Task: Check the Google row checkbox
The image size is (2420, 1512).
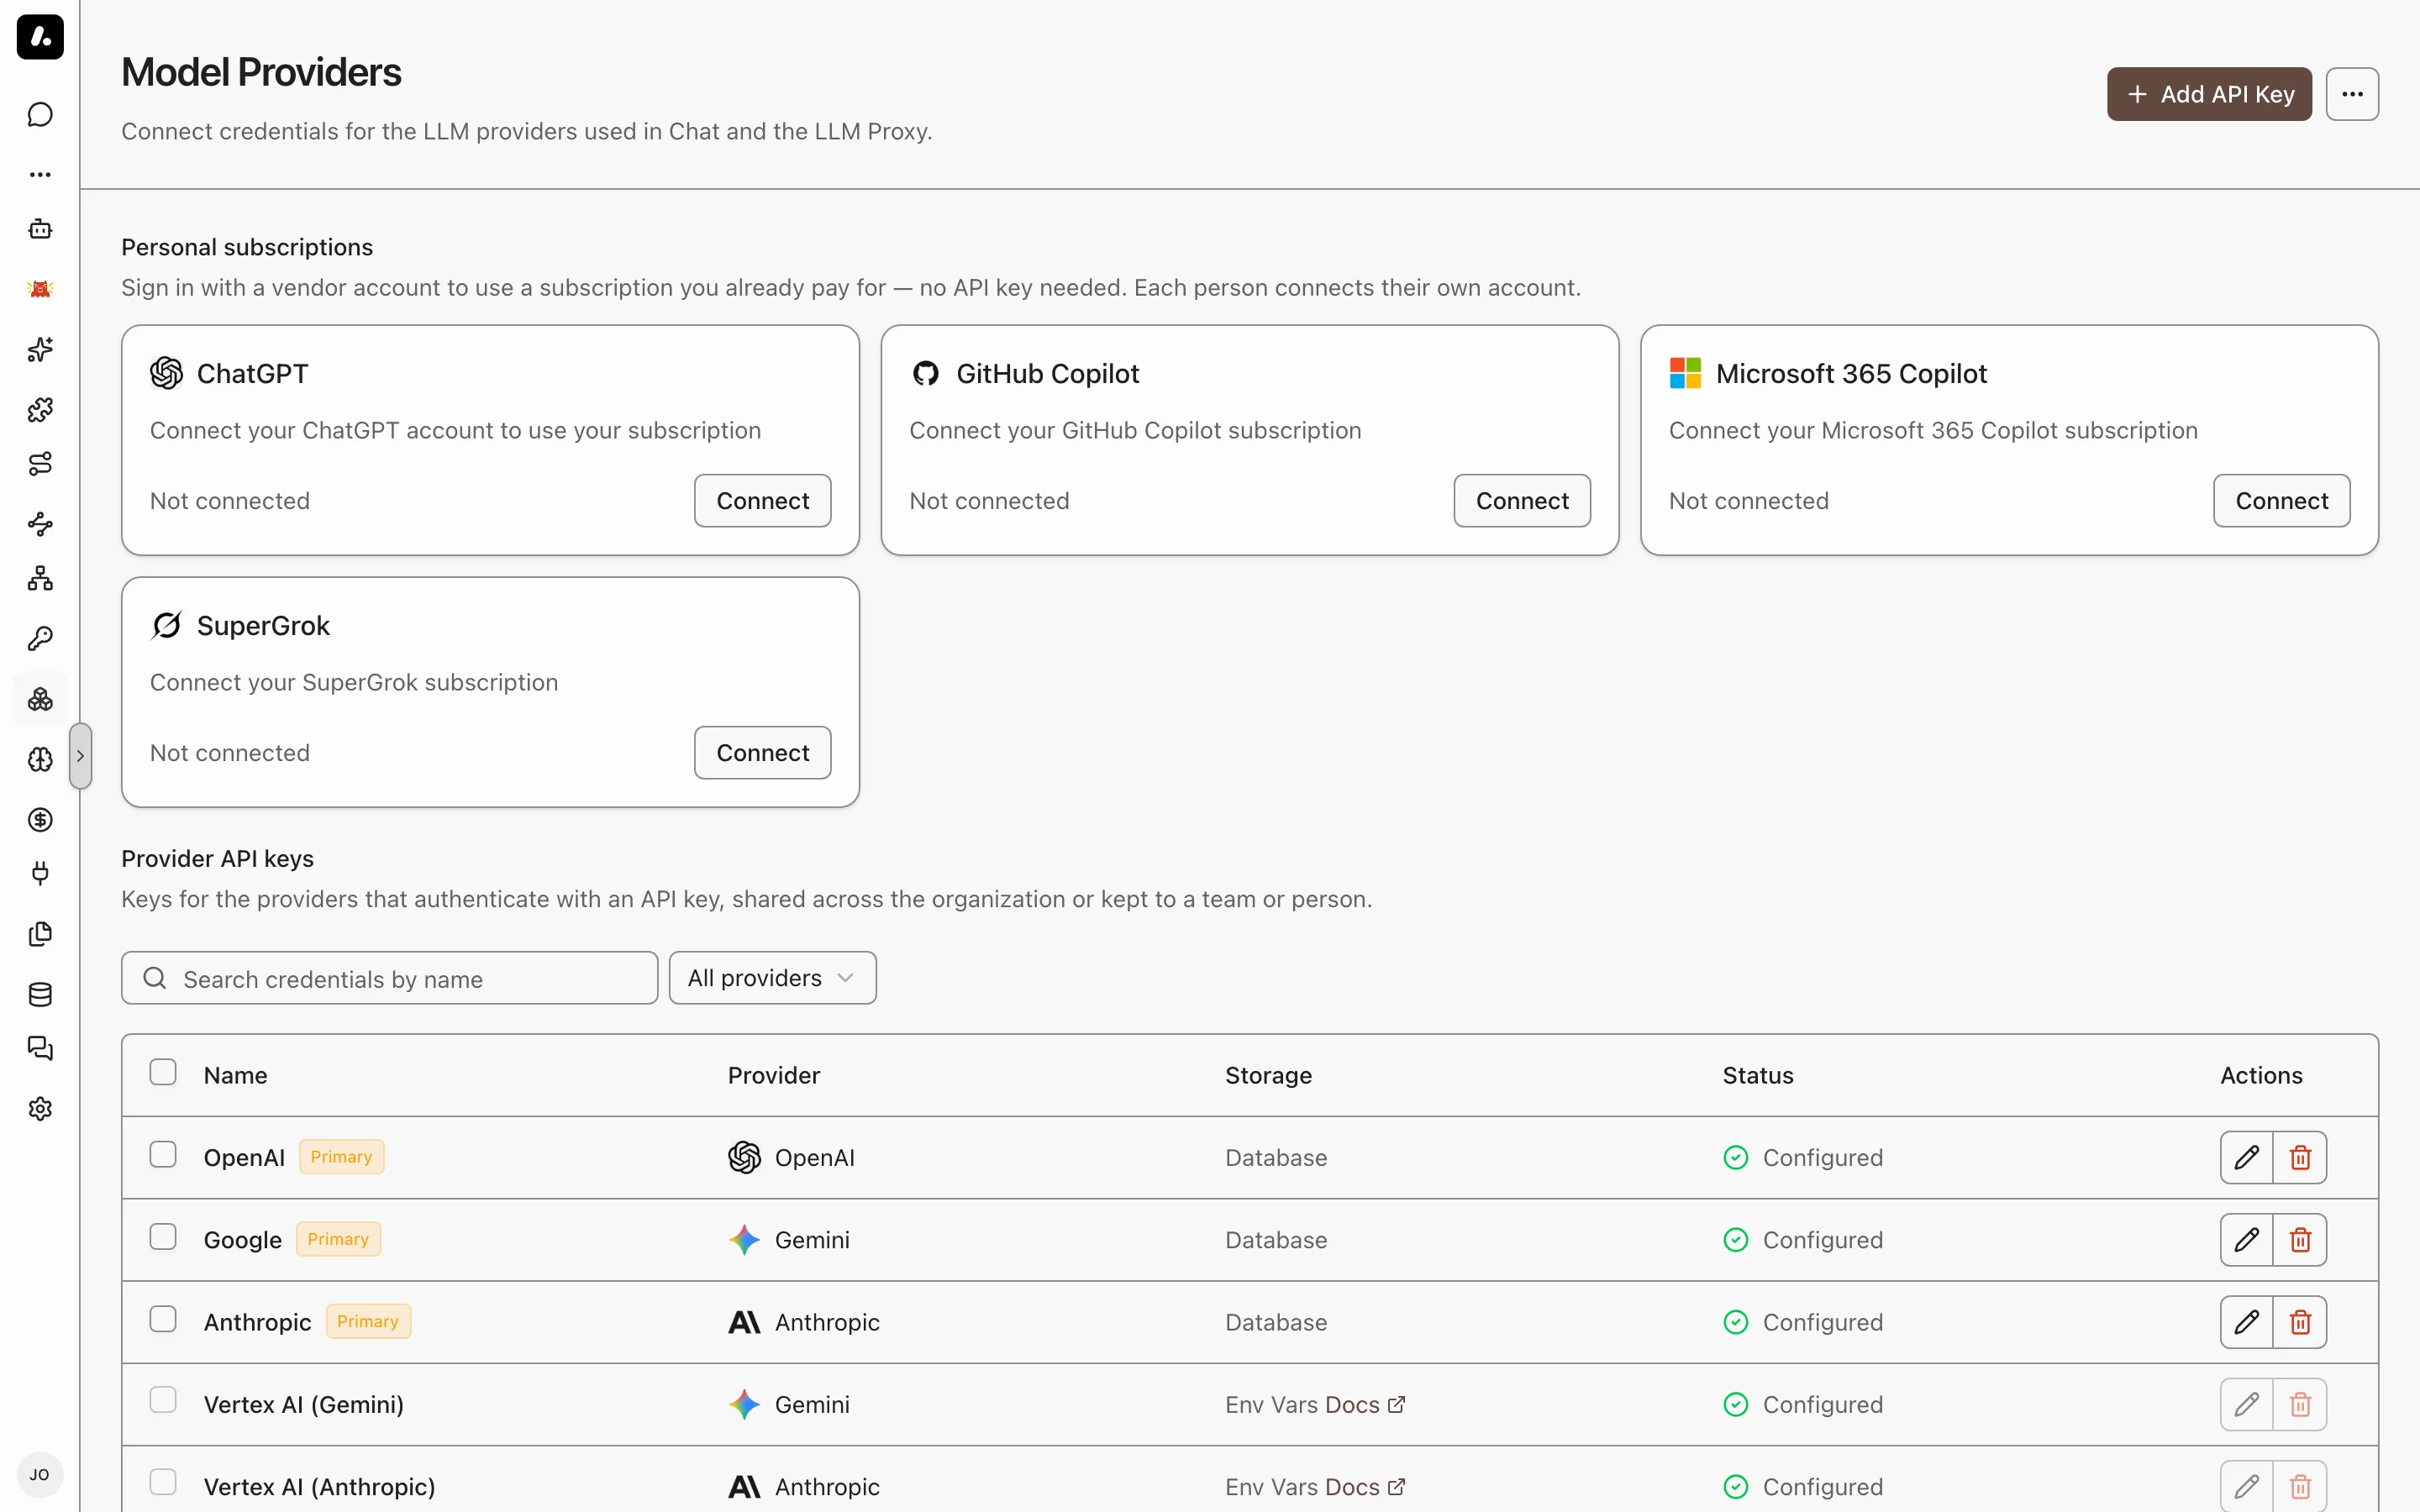Action: coord(163,1237)
